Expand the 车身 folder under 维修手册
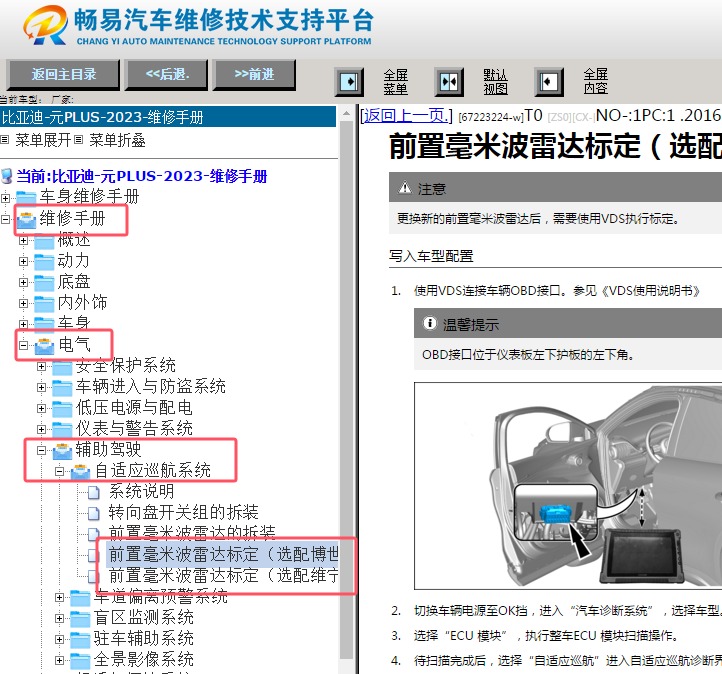The width and height of the screenshot is (722, 674). tap(23, 324)
